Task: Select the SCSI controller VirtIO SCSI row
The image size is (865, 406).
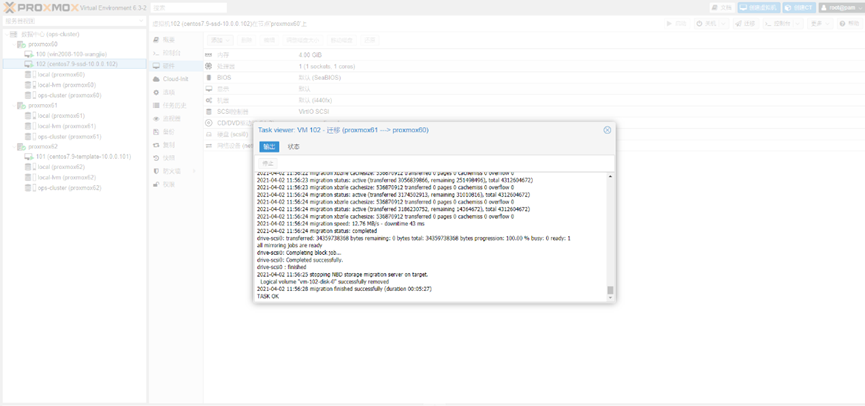Action: (534, 111)
